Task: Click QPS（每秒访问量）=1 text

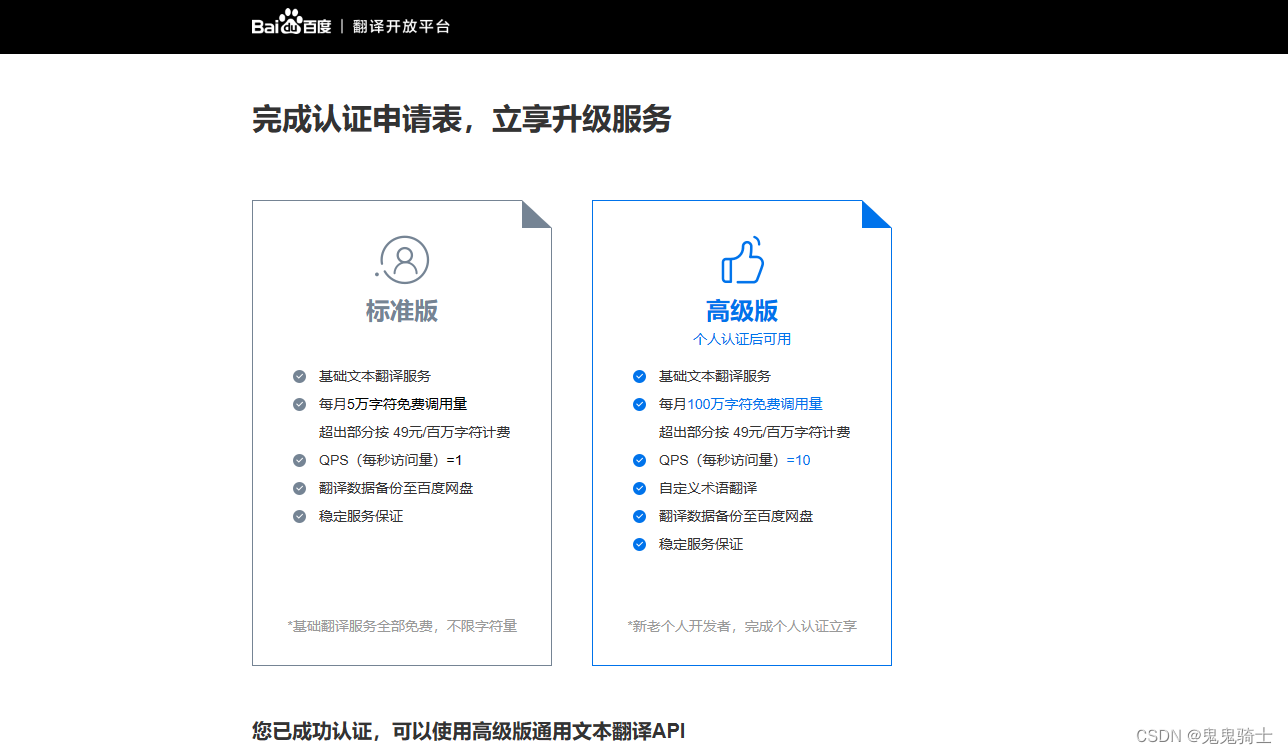Action: [391, 460]
